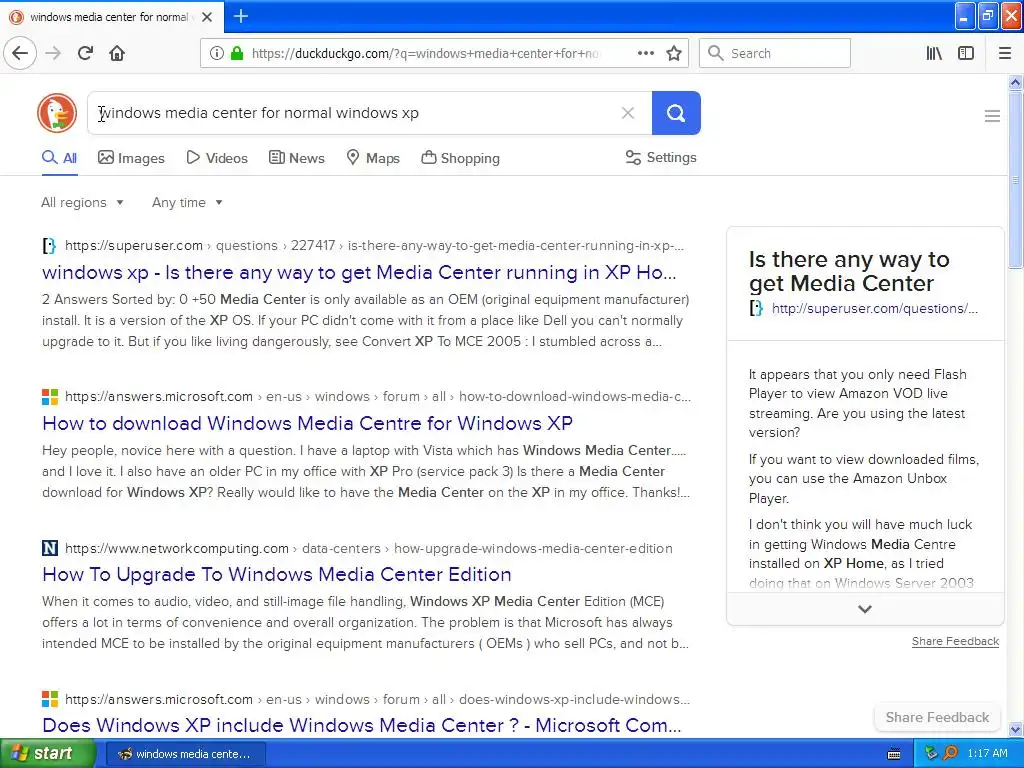This screenshot has width=1024, height=768.
Task: Click the 1:17 AM taskbar clock
Action: (x=987, y=754)
